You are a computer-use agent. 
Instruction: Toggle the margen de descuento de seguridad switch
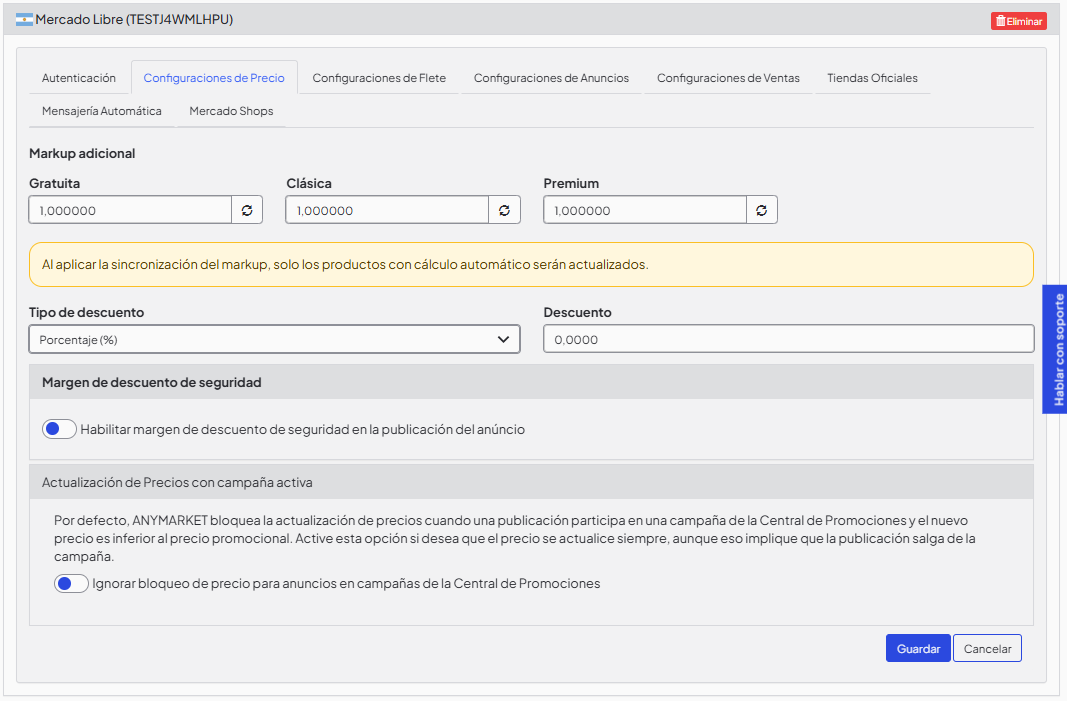(x=59, y=429)
